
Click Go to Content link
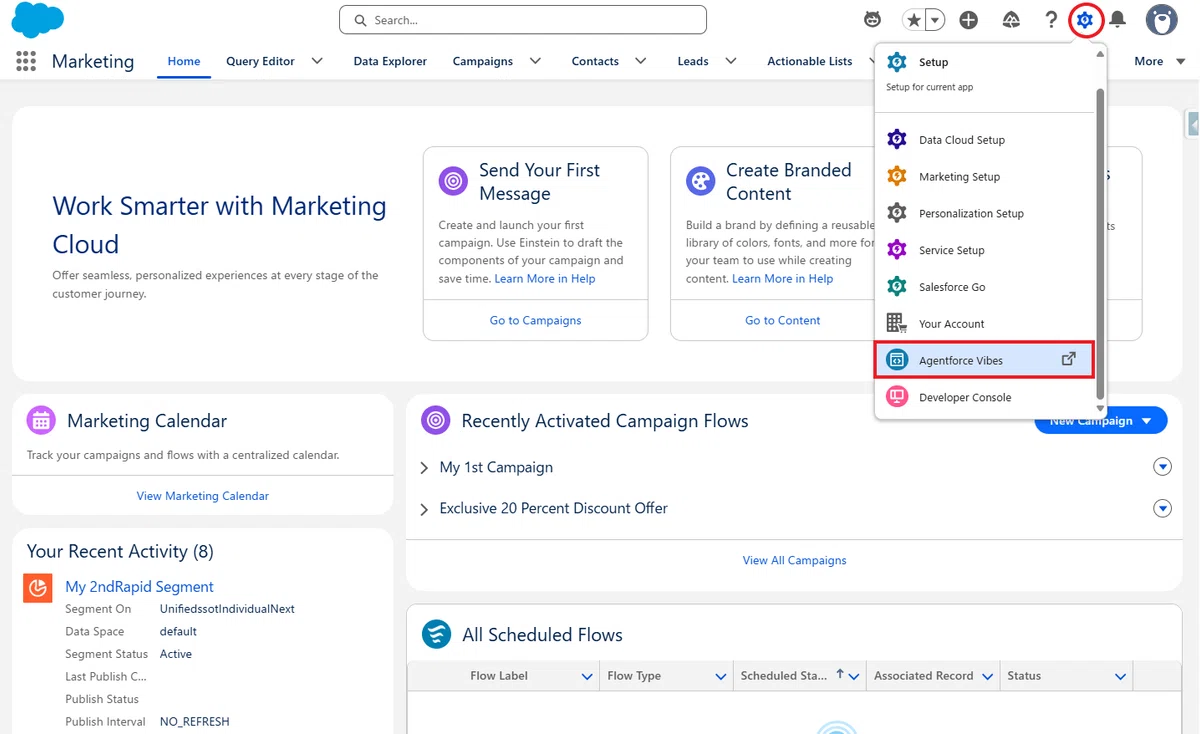click(783, 321)
